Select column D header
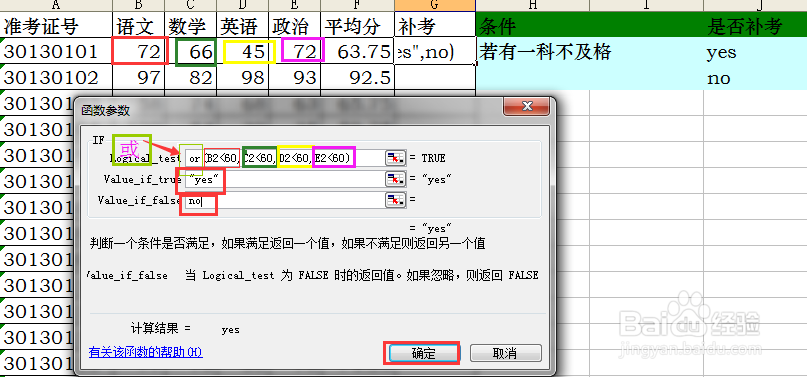 tap(243, 5)
